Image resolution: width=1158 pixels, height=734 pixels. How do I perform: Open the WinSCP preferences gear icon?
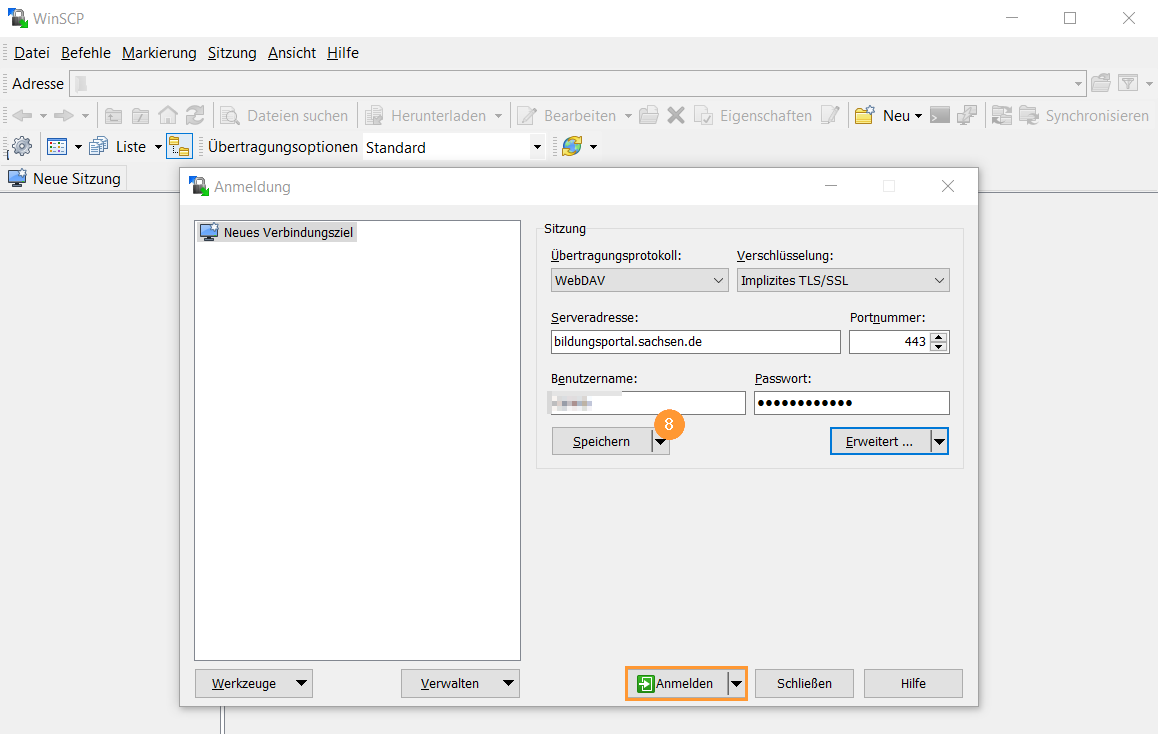coord(20,146)
